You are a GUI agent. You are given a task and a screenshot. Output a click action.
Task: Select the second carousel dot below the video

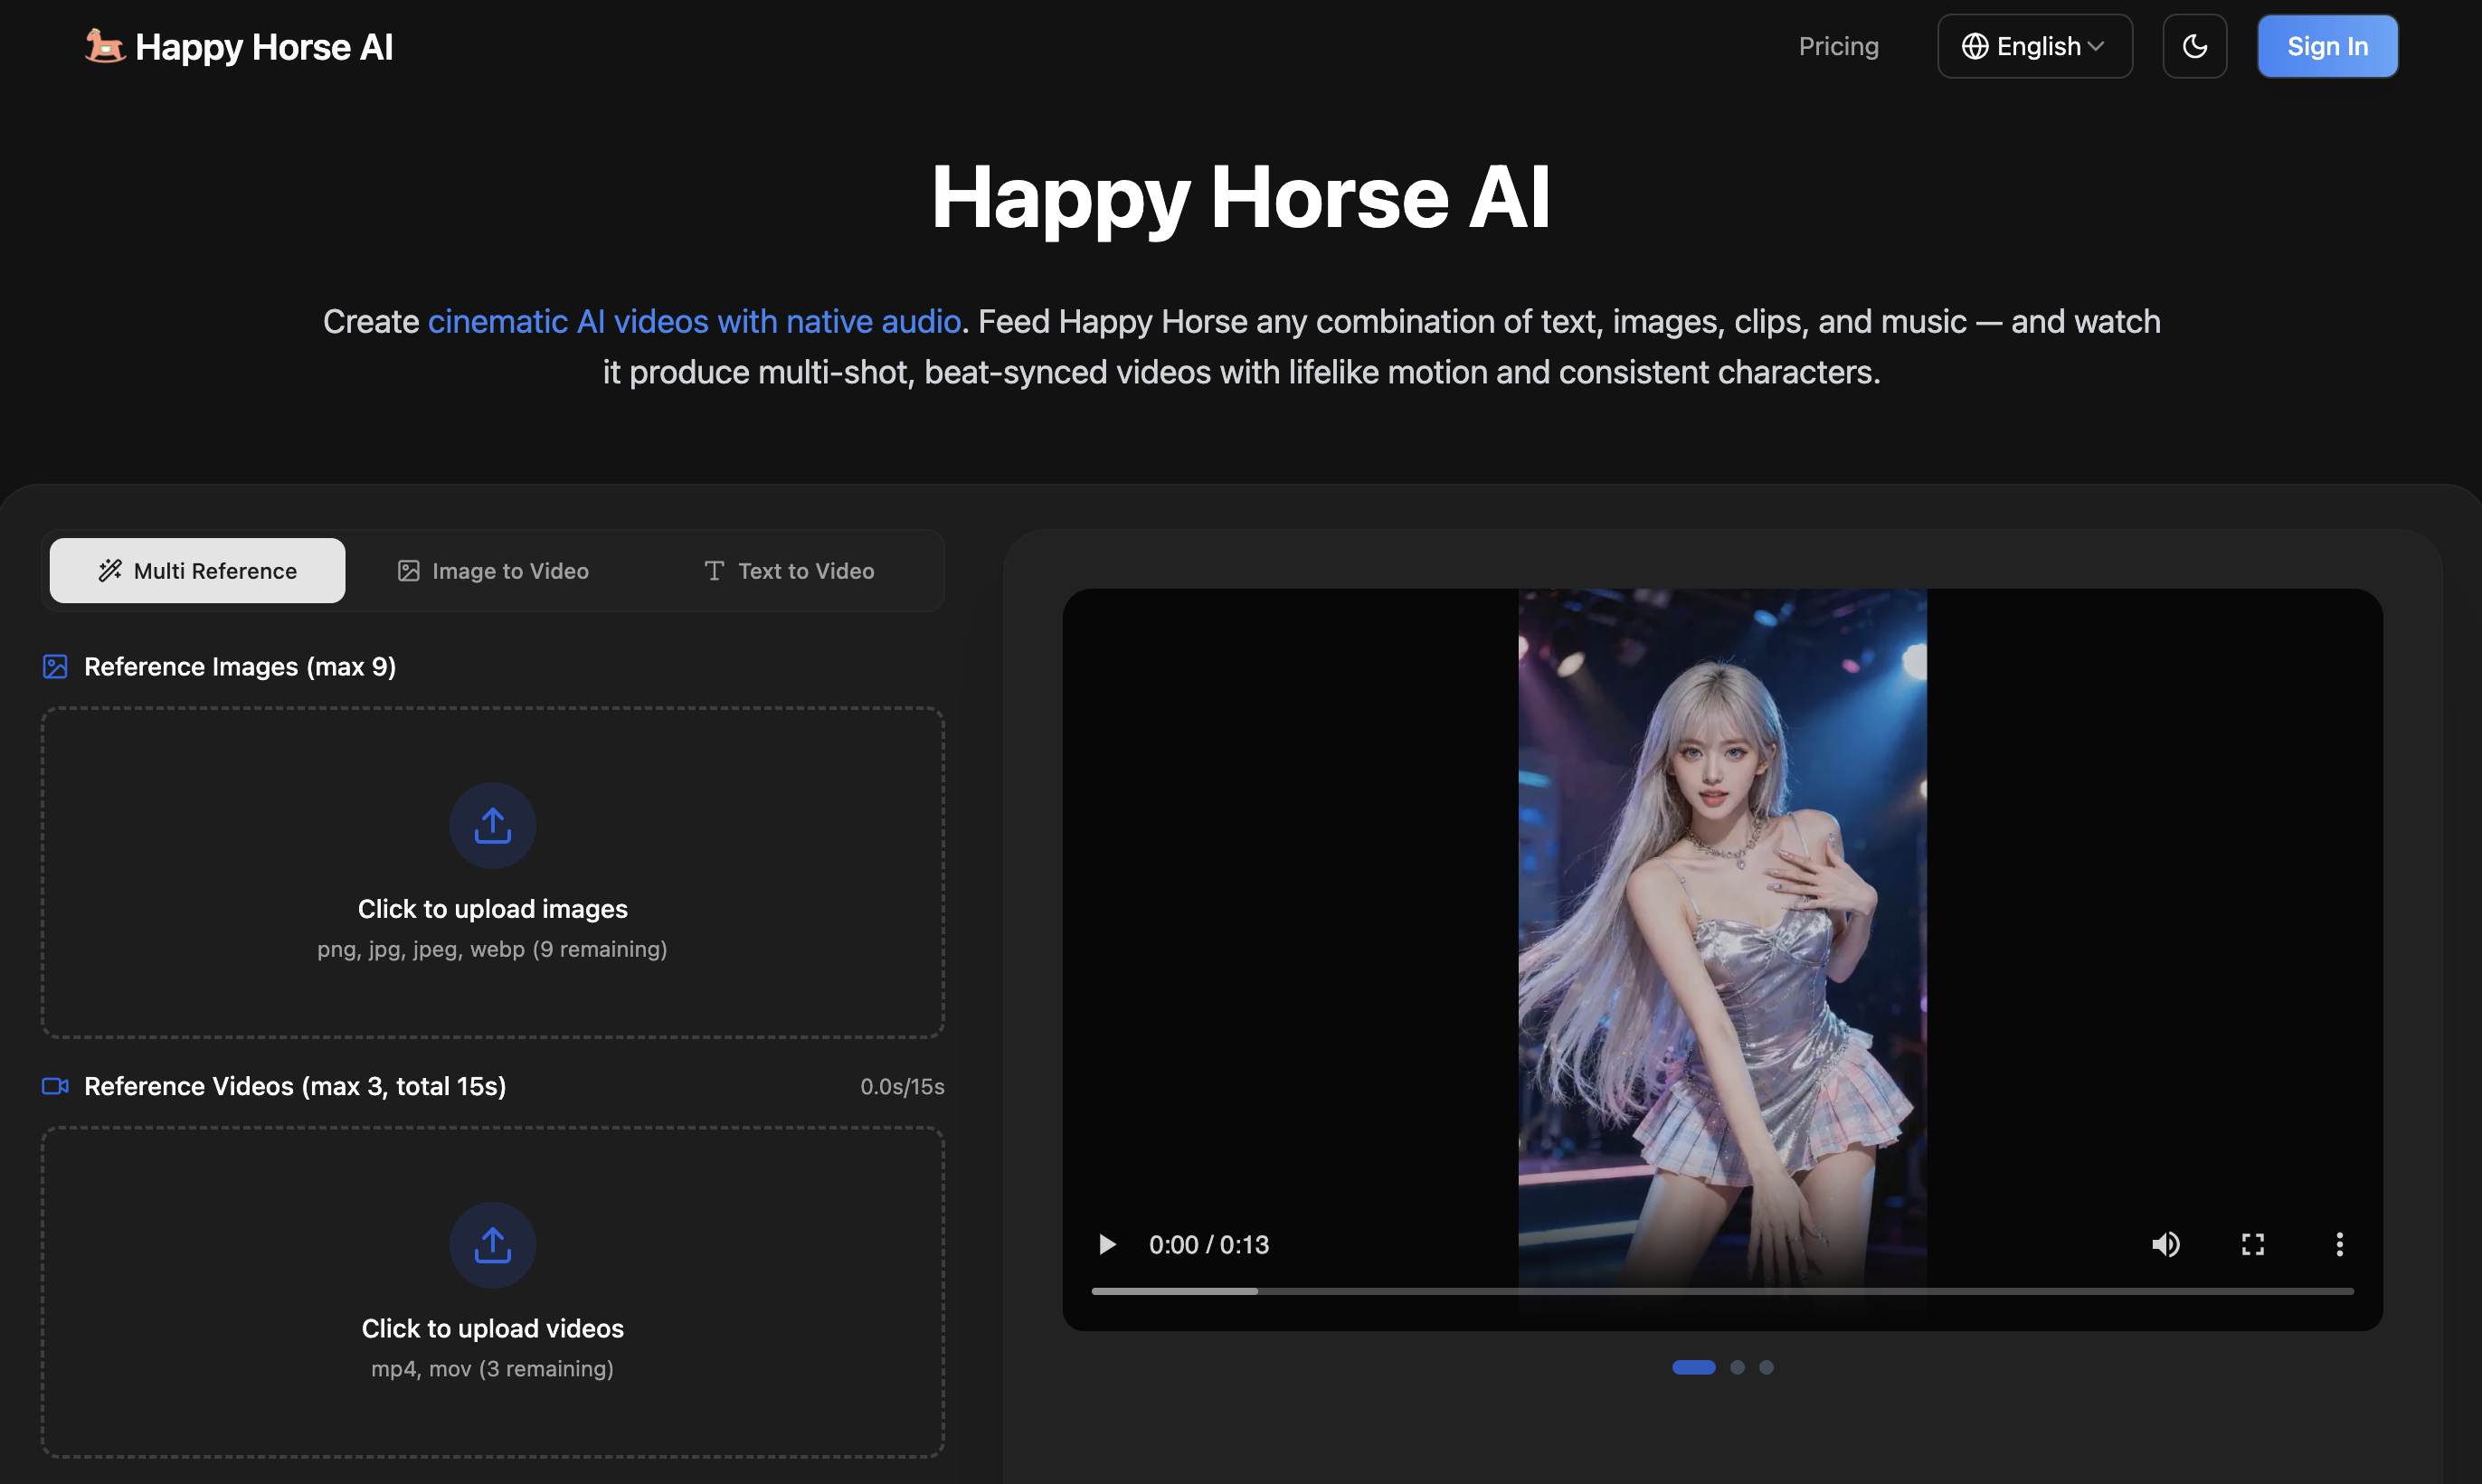pyautogui.click(x=1737, y=1367)
